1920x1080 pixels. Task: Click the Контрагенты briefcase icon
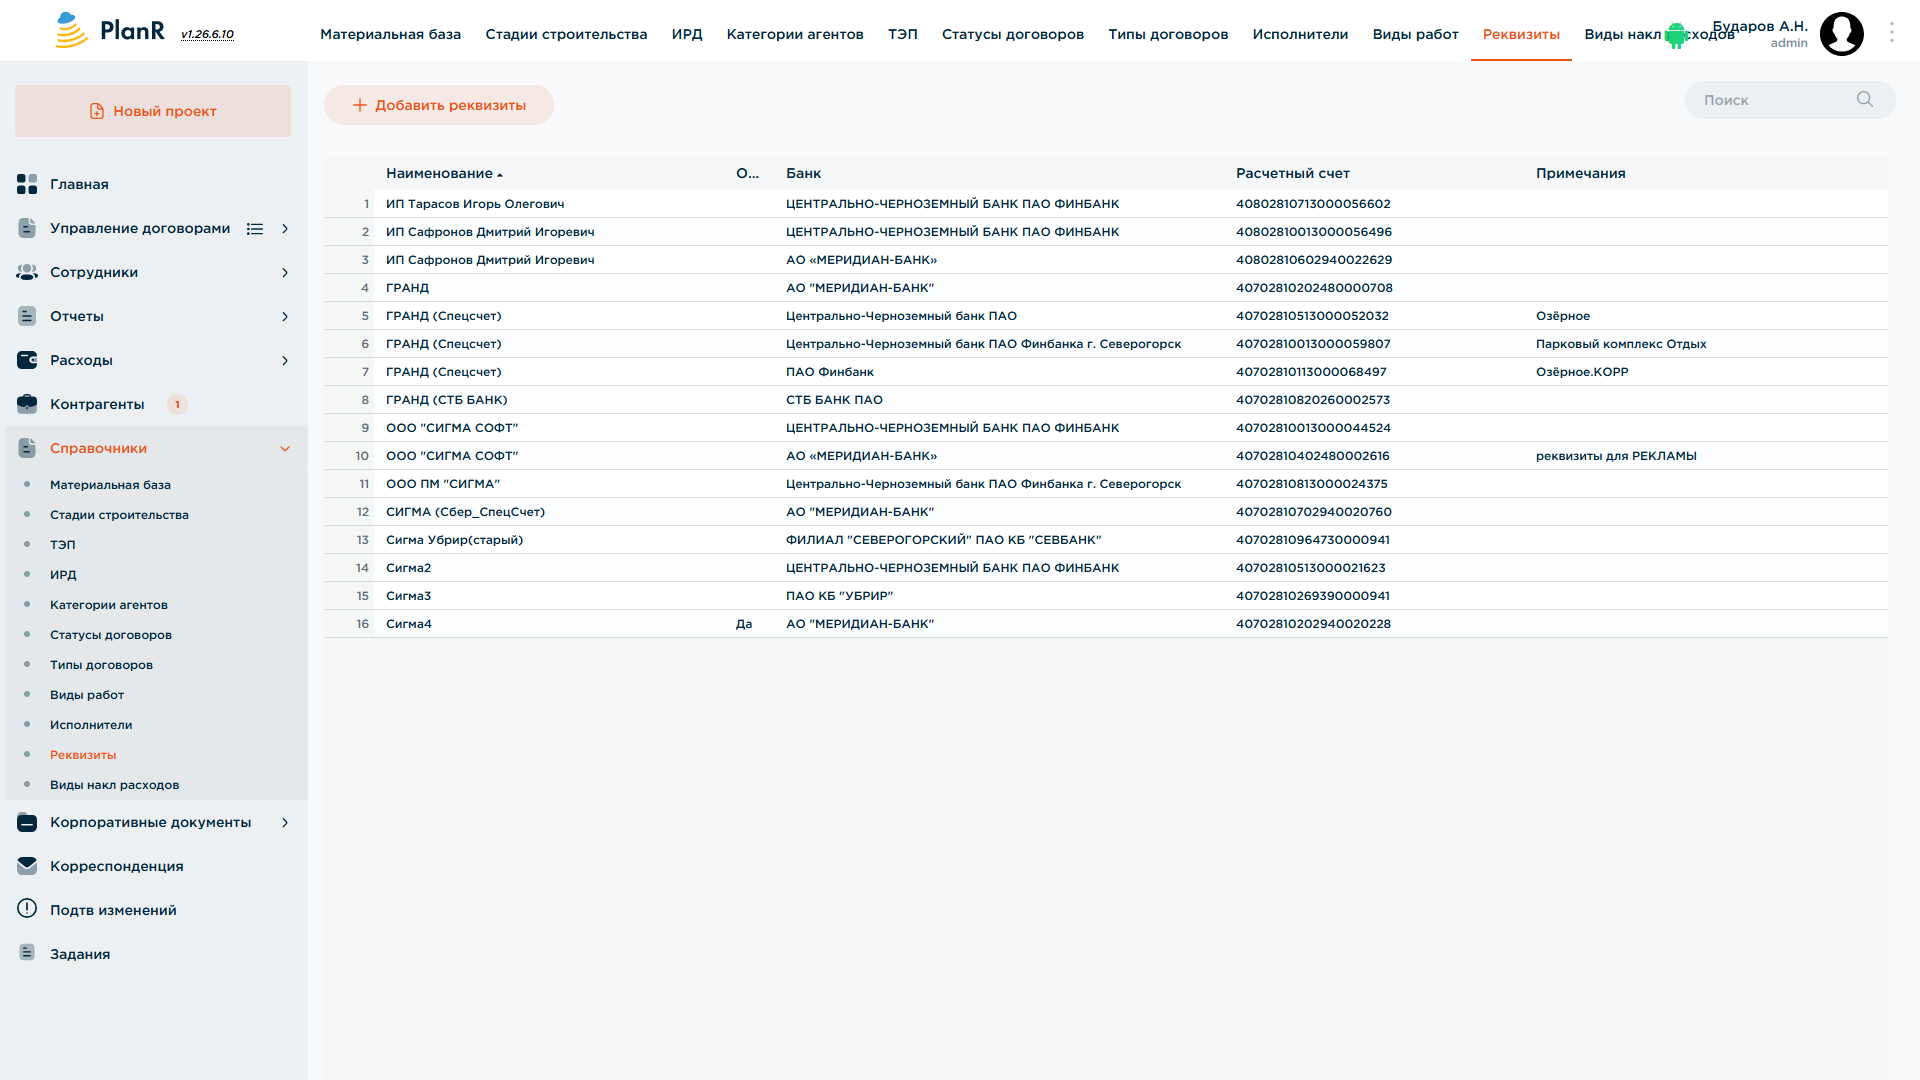[27, 404]
